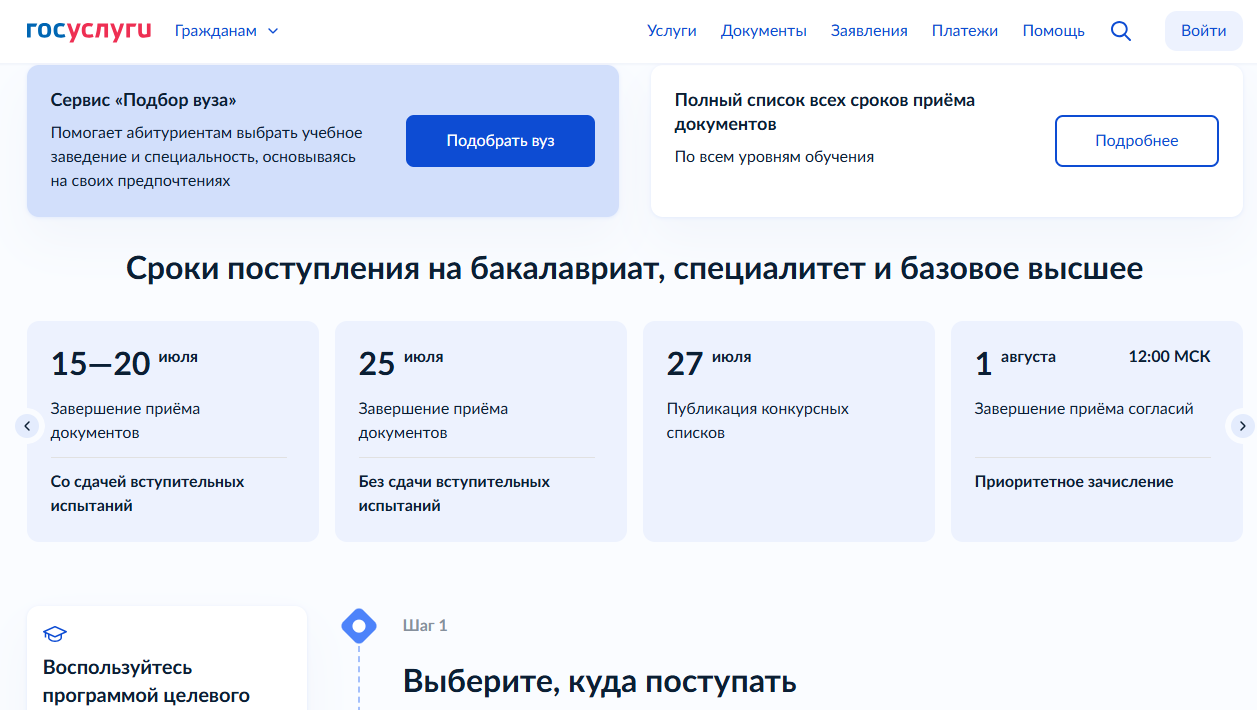Select the 1 августа deadline card
1257x710 pixels.
1097,431
